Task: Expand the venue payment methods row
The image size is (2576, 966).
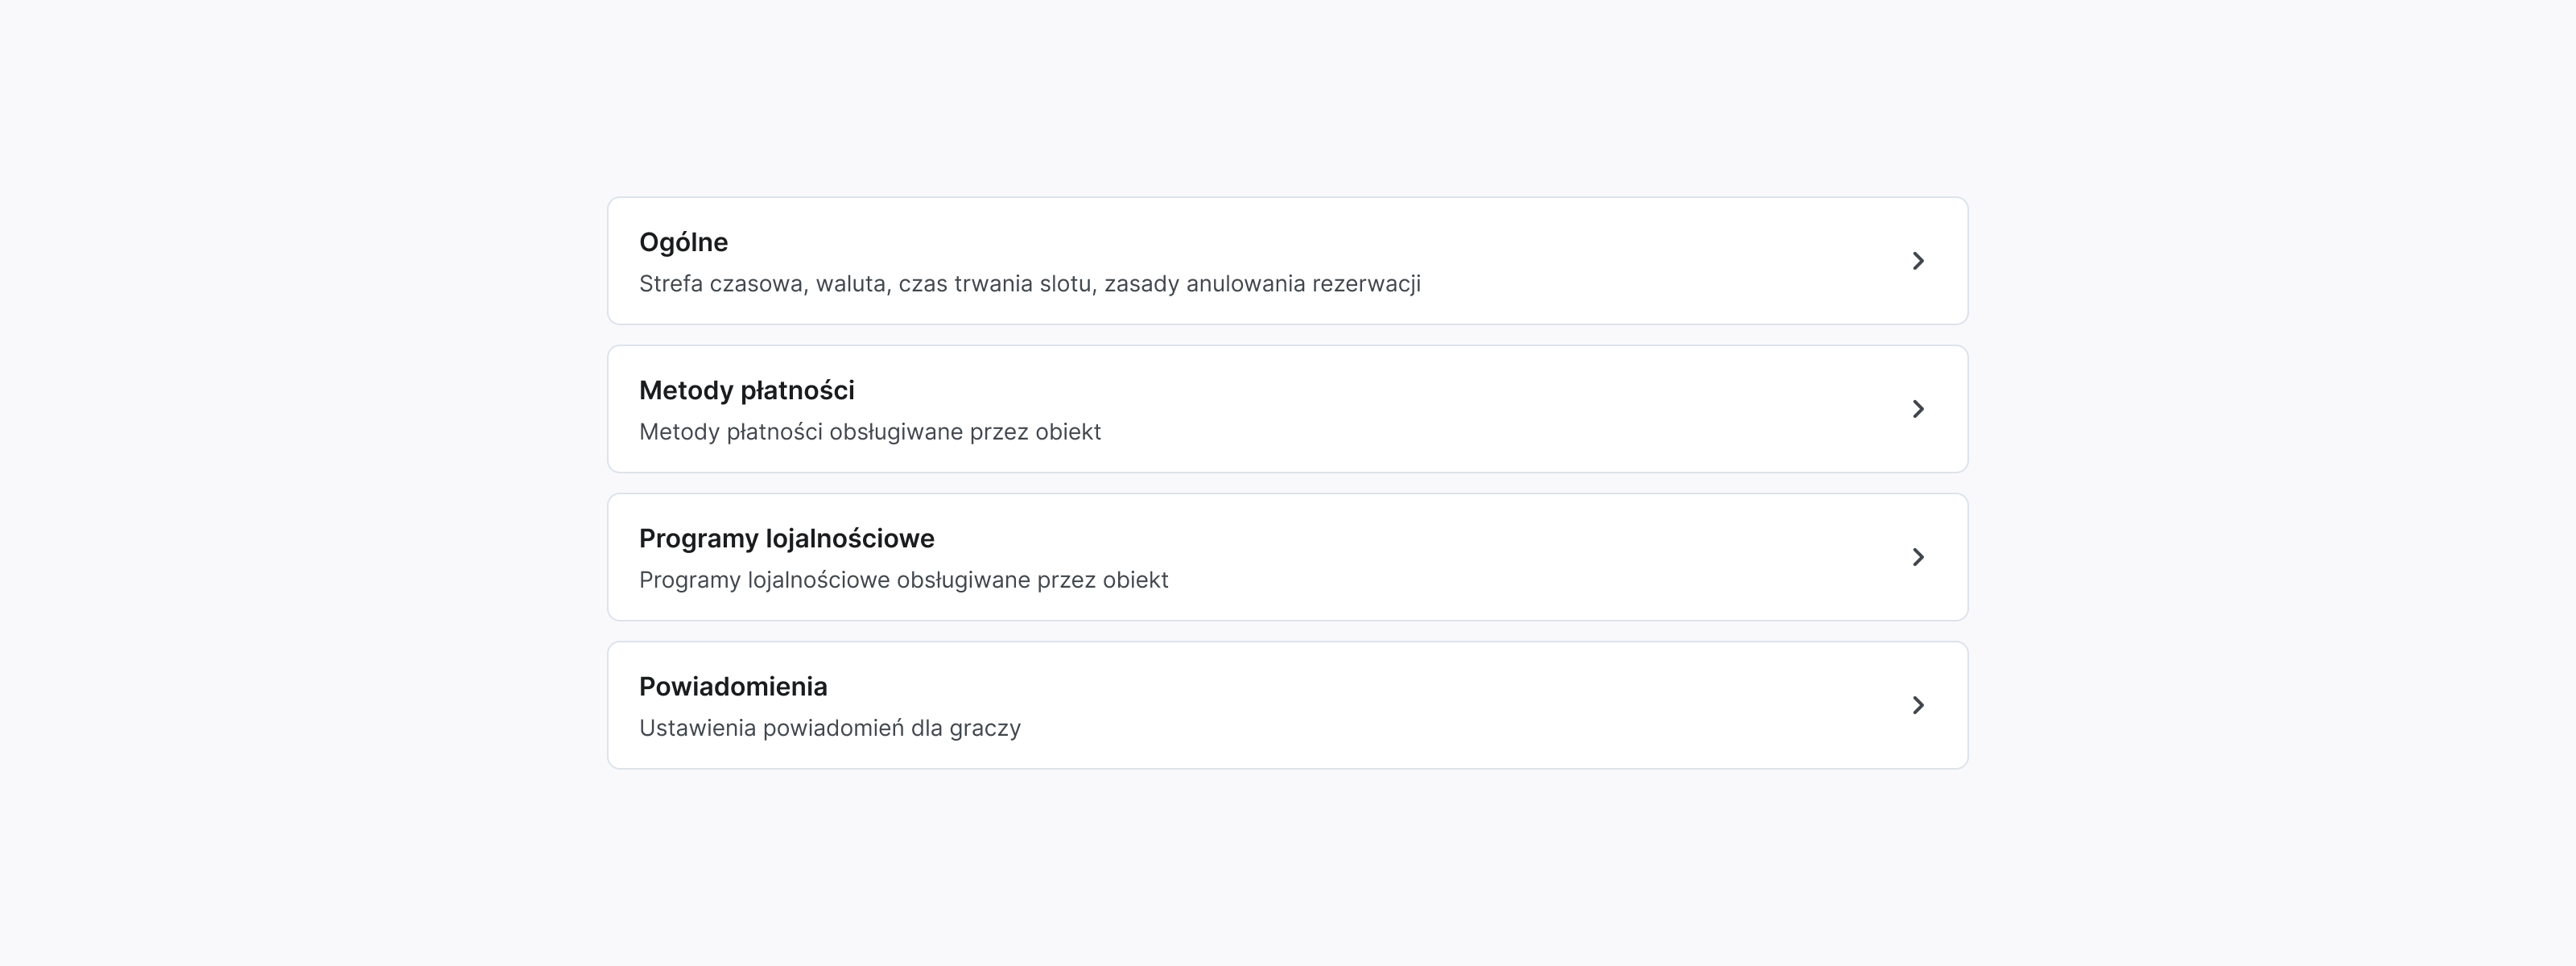Action: [1287, 409]
